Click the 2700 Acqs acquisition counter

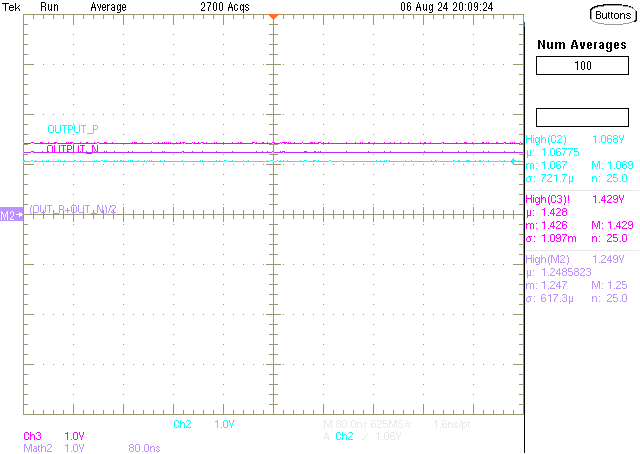(x=224, y=6)
